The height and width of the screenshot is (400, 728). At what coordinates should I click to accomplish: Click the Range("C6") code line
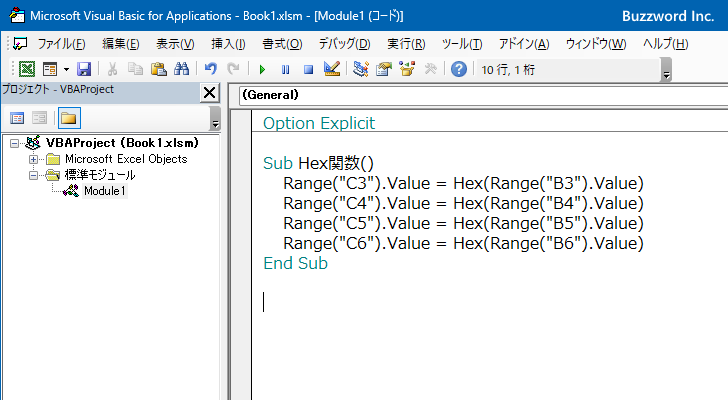click(463, 243)
